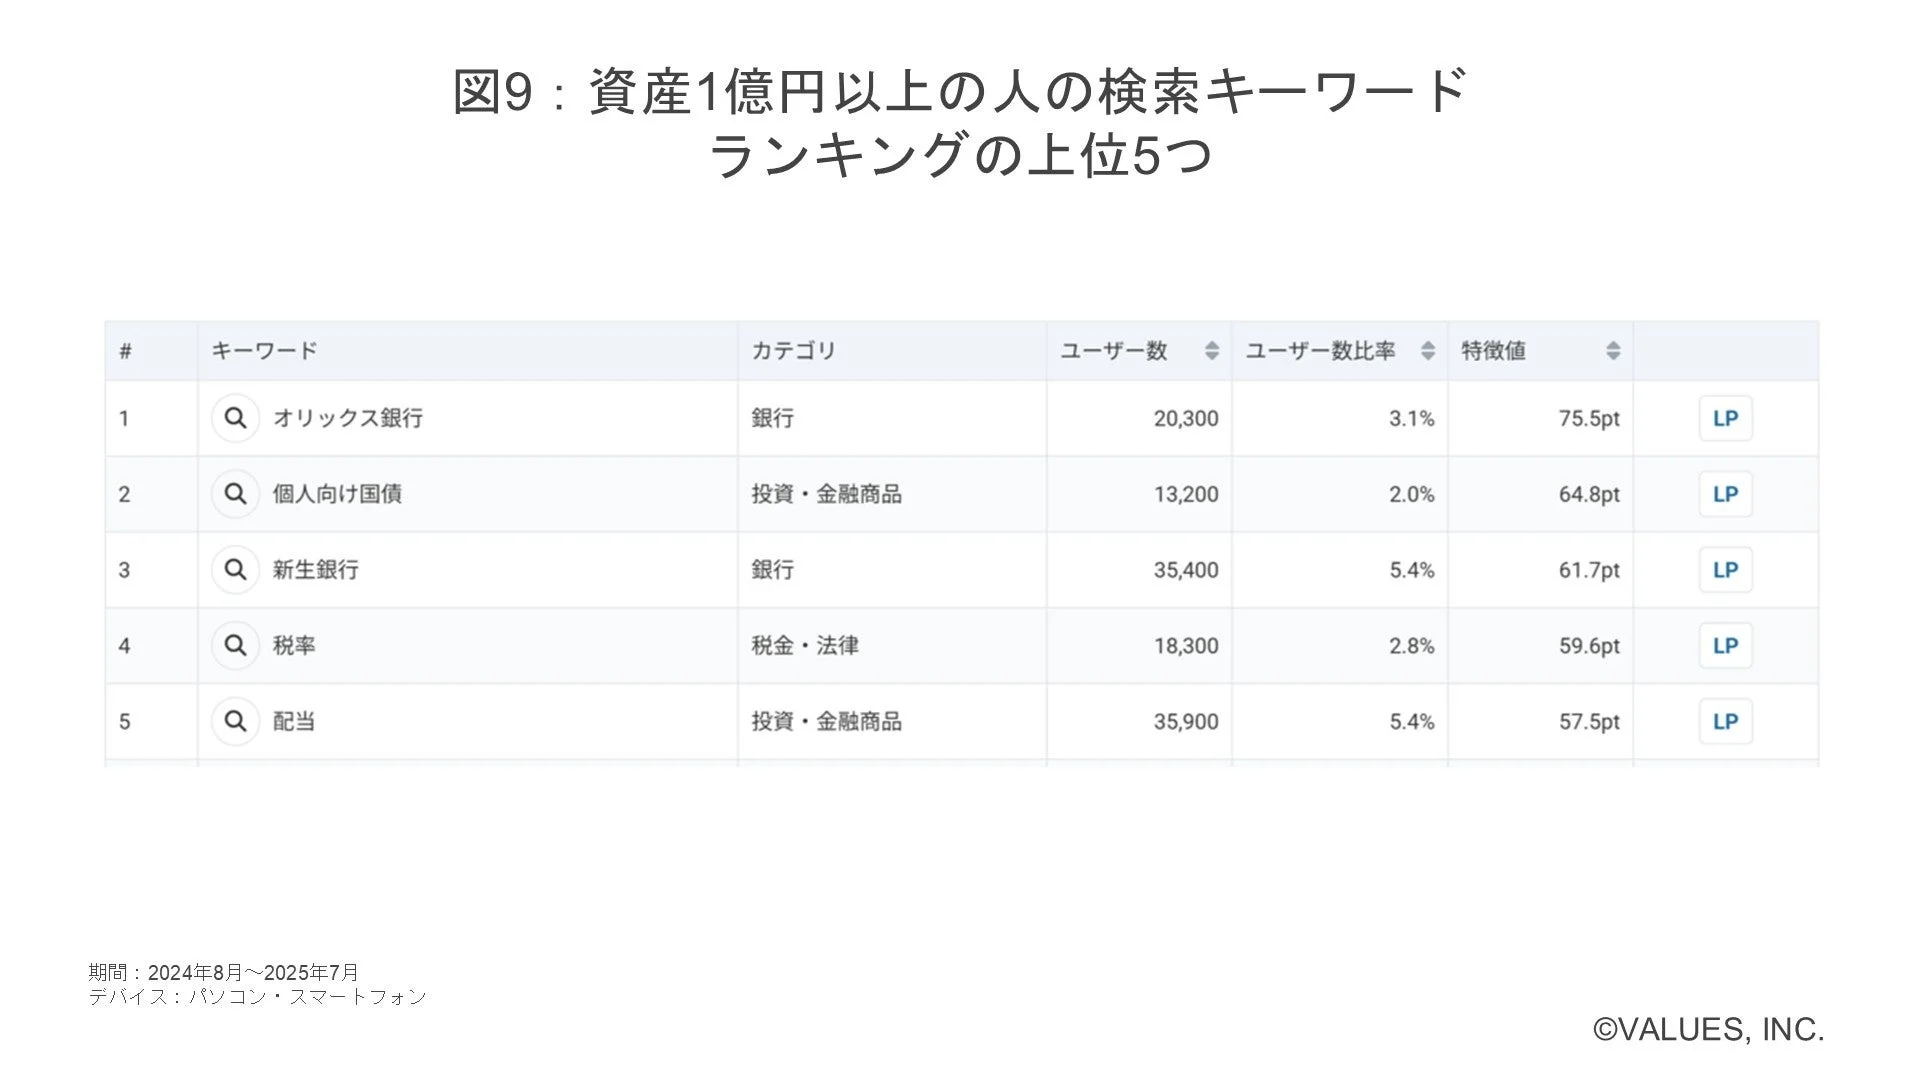Click the search icon beside 配当
Viewport: 1920px width, 1080px height.
[236, 721]
